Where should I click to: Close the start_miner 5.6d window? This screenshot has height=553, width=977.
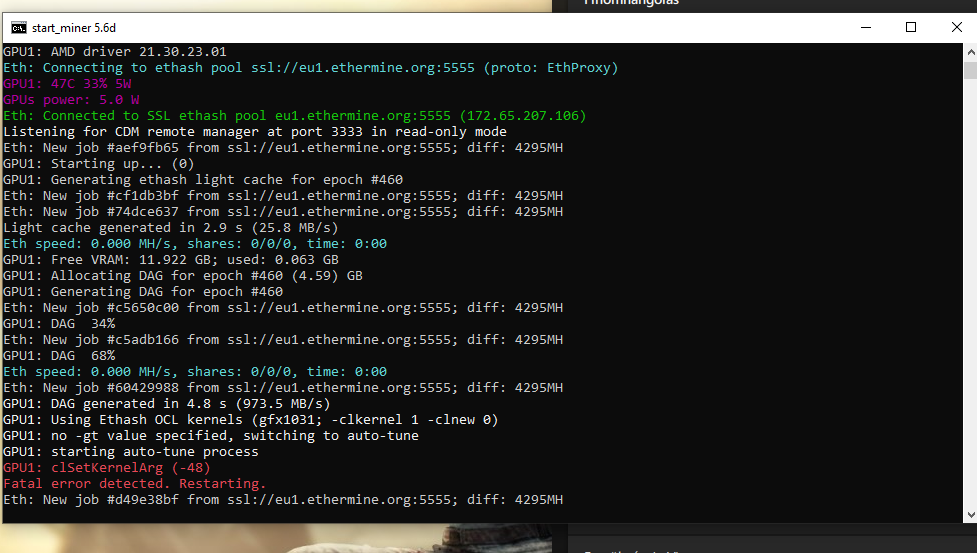pos(956,27)
